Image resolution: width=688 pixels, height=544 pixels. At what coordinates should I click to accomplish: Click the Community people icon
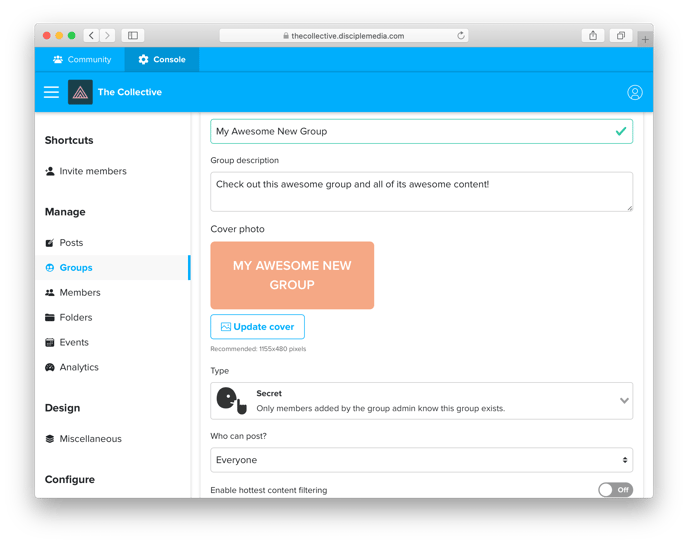[x=58, y=59]
